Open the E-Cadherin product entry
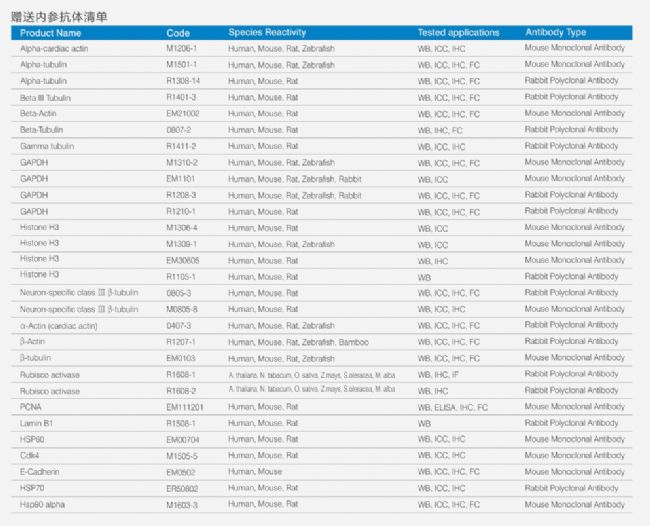The height and width of the screenshot is (526, 650). 40,472
